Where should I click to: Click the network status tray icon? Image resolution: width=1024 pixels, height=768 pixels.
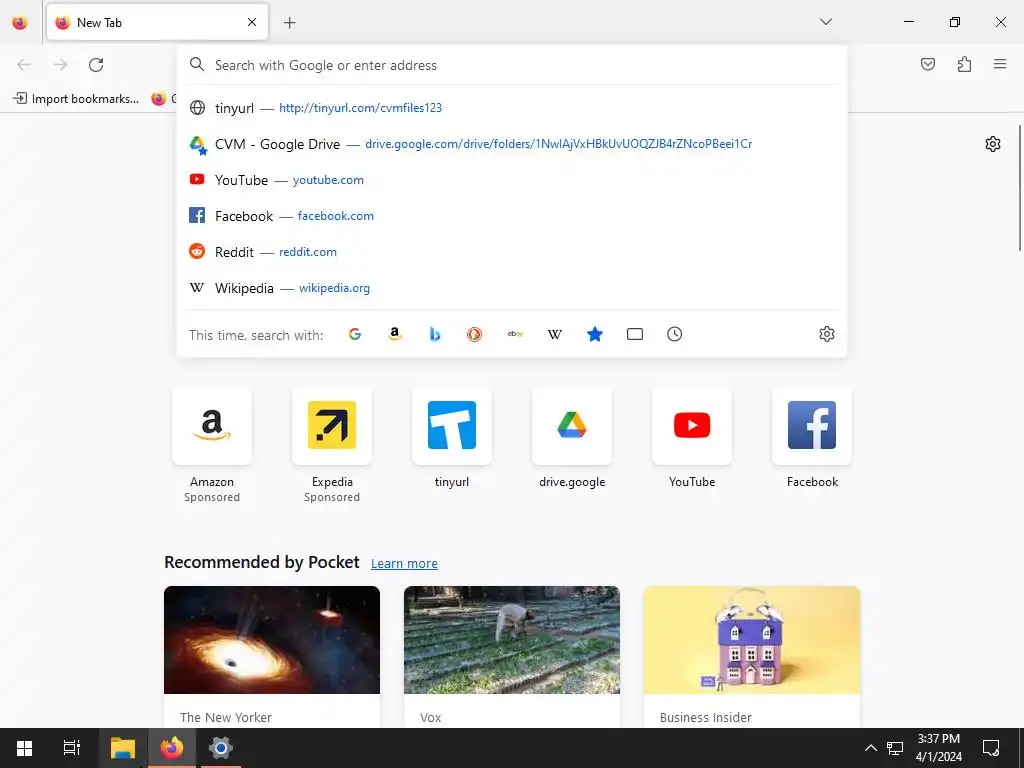[x=895, y=748]
